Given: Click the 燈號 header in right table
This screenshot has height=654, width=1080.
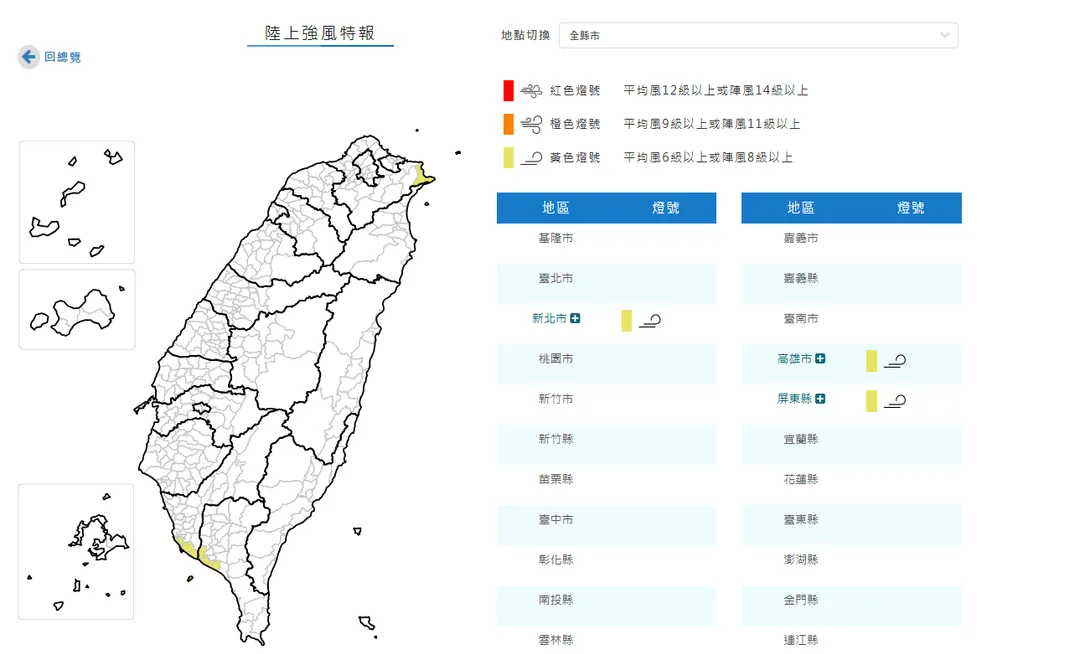Looking at the screenshot, I should point(911,208).
